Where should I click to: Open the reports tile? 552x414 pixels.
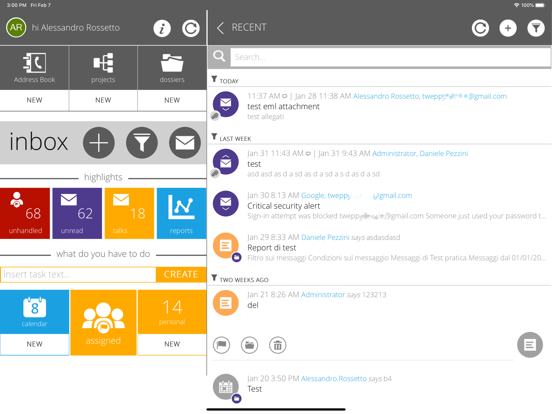tap(181, 213)
